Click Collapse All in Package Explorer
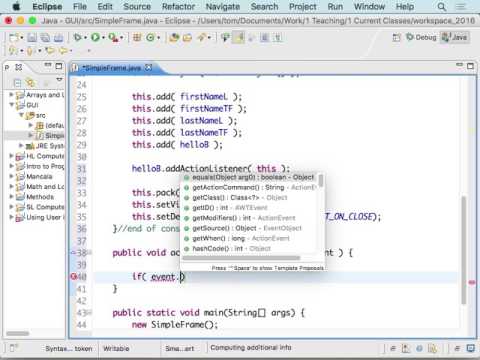The image size is (480, 360). point(17,83)
